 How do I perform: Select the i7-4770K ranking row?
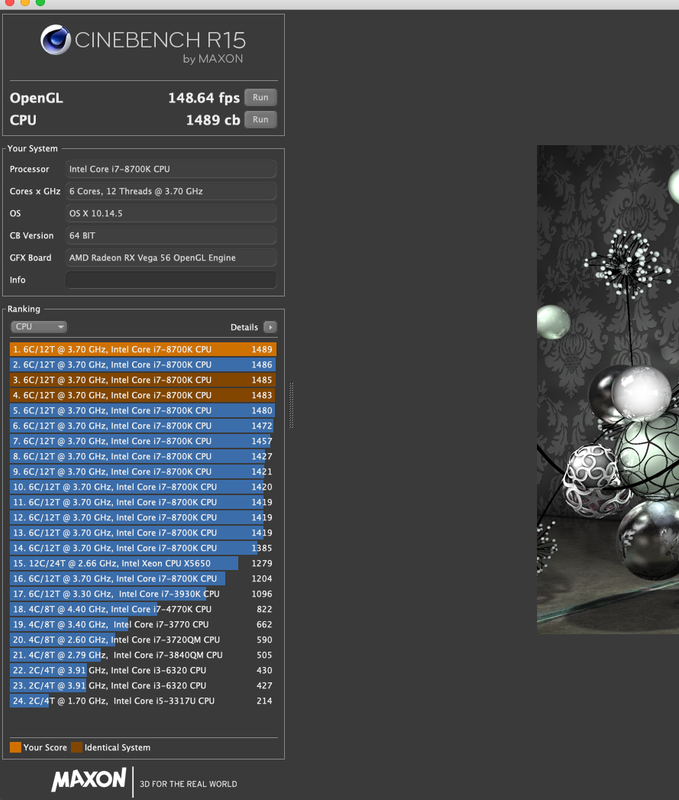[x=143, y=610]
